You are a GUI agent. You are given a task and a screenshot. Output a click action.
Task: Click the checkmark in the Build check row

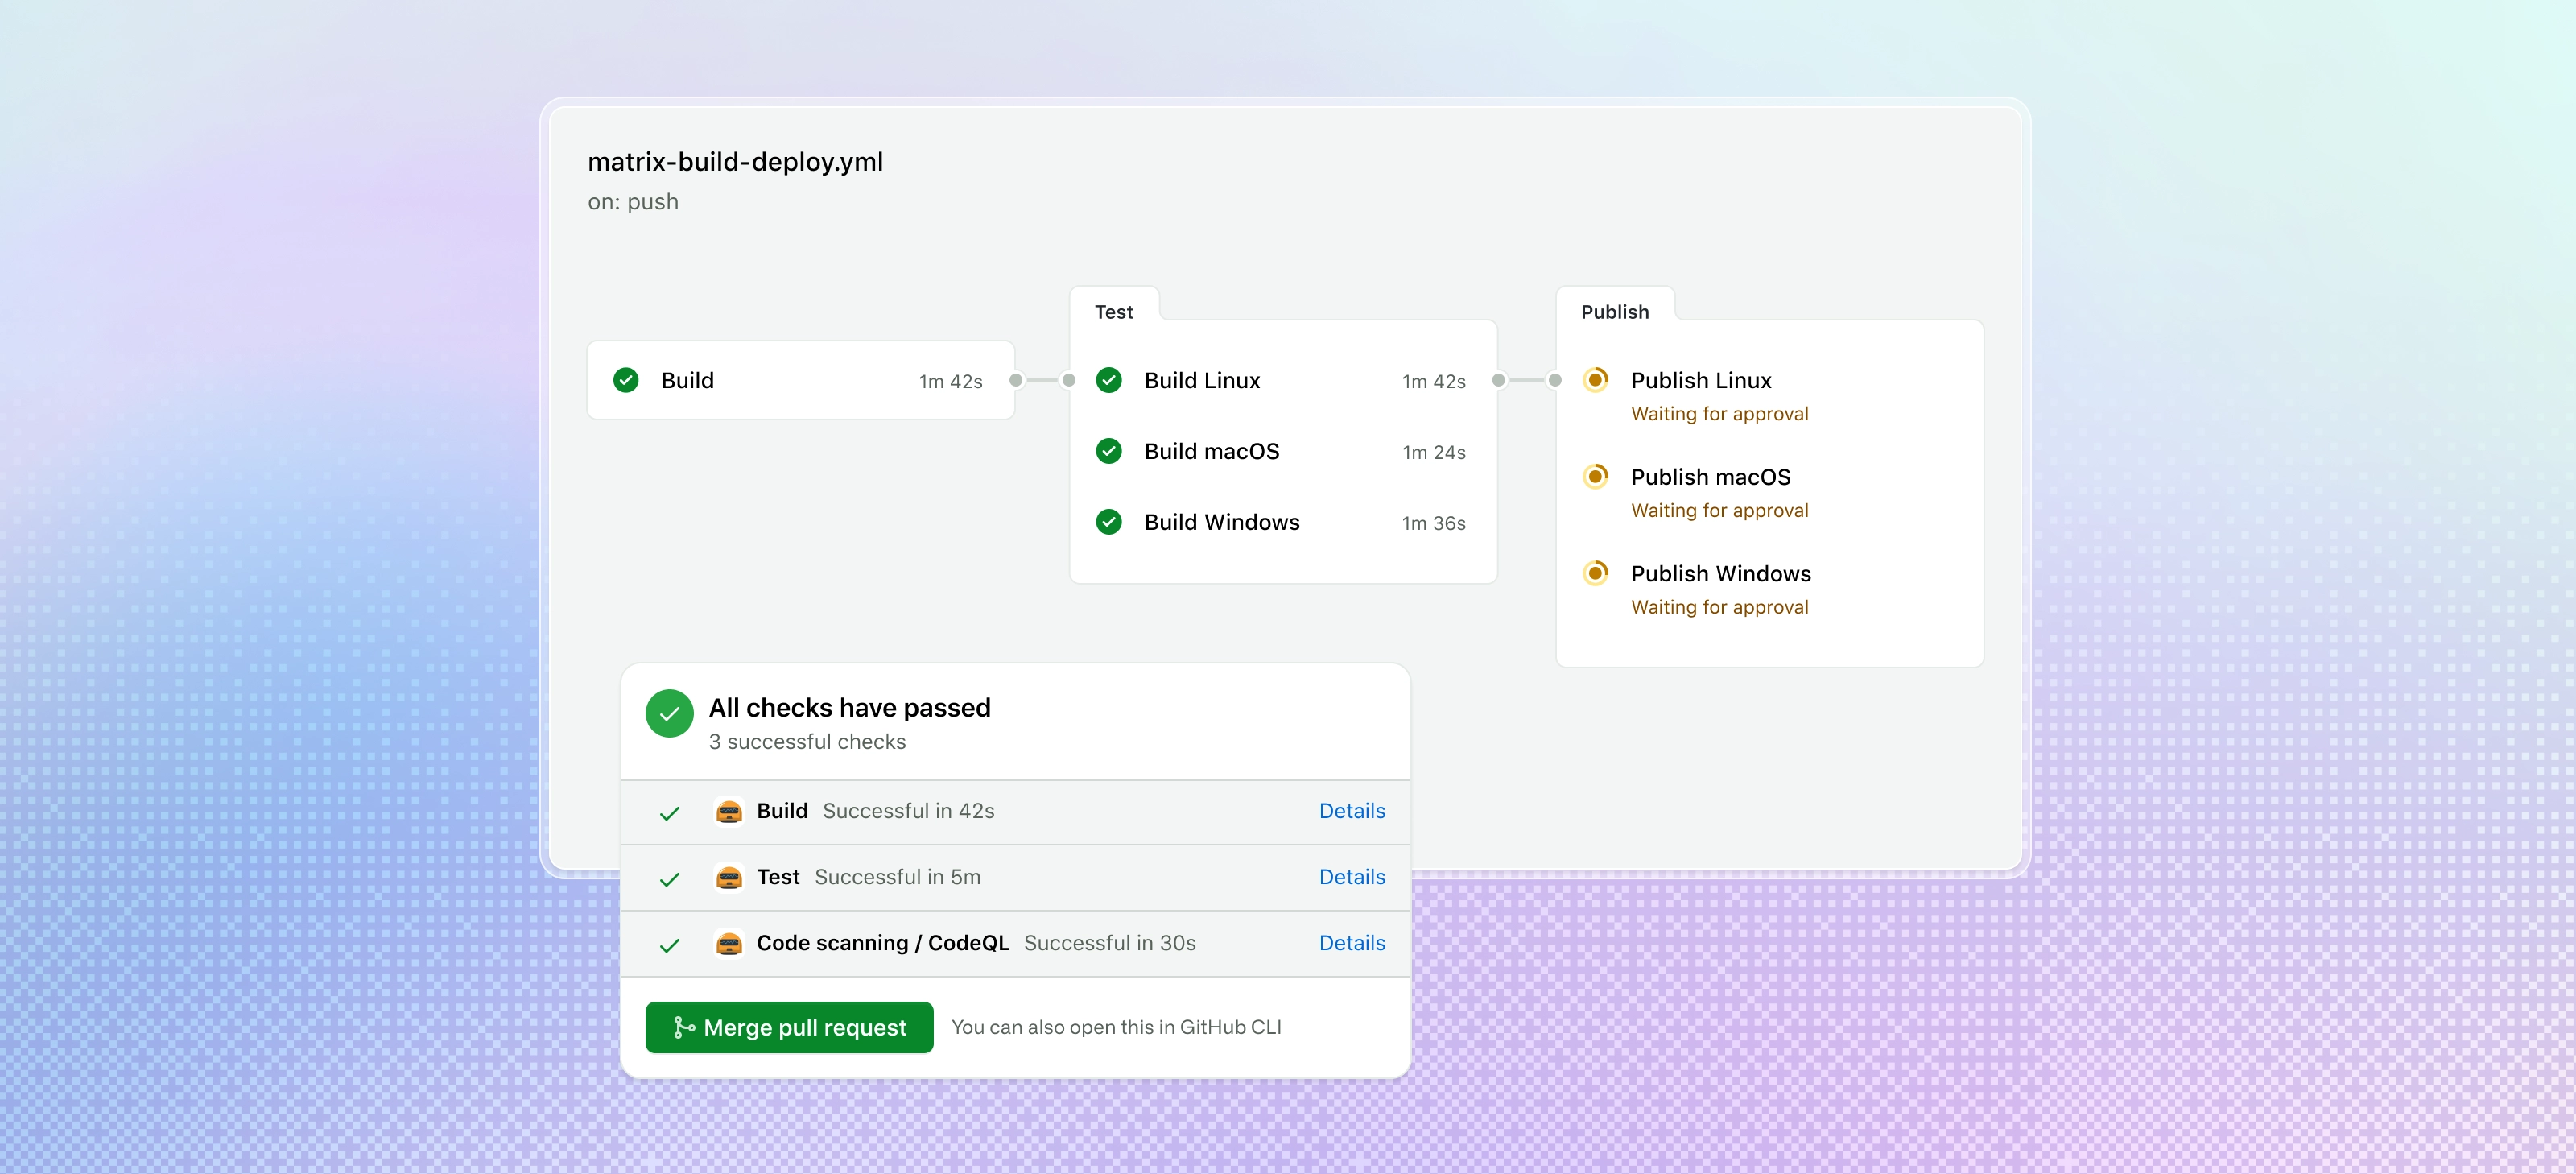[670, 813]
